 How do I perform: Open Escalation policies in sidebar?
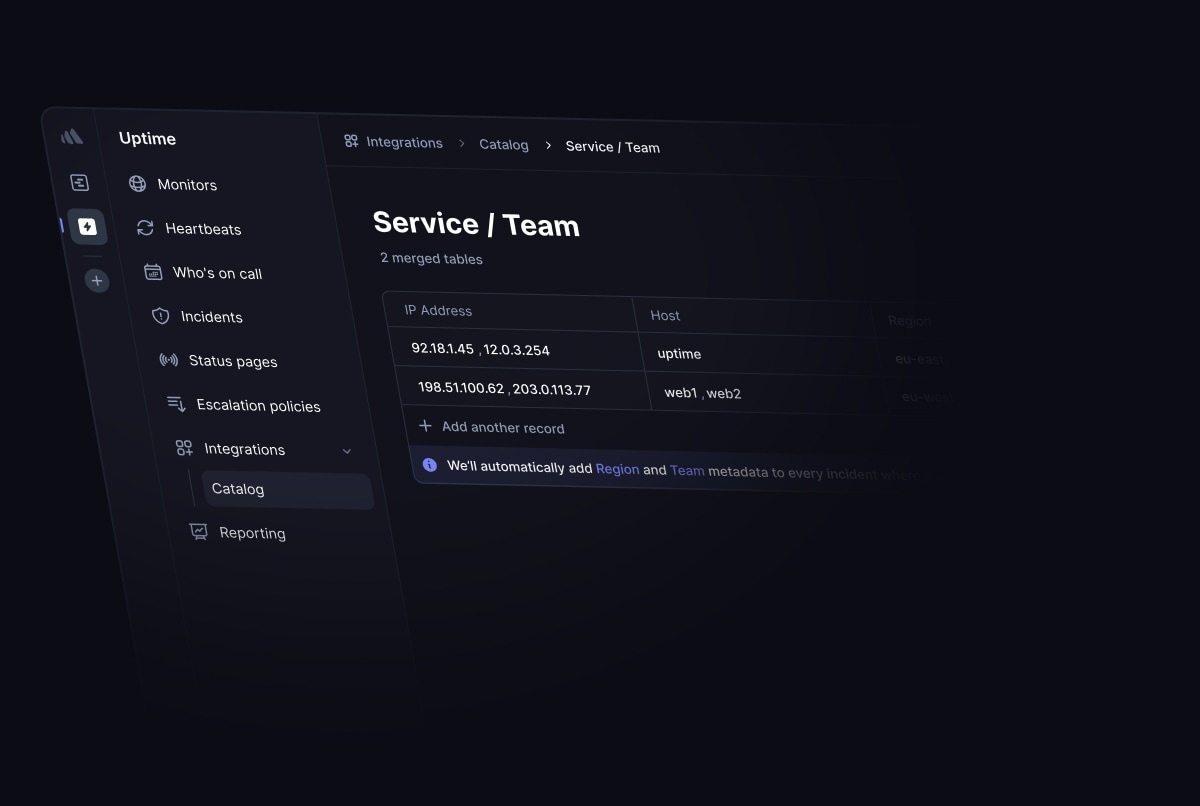point(258,405)
